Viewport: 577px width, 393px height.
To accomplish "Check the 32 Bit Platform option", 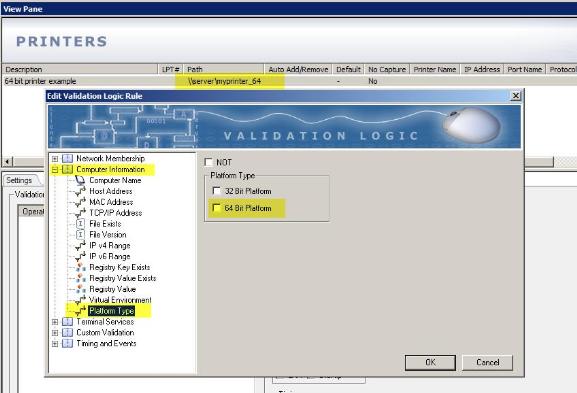I will pyautogui.click(x=217, y=191).
